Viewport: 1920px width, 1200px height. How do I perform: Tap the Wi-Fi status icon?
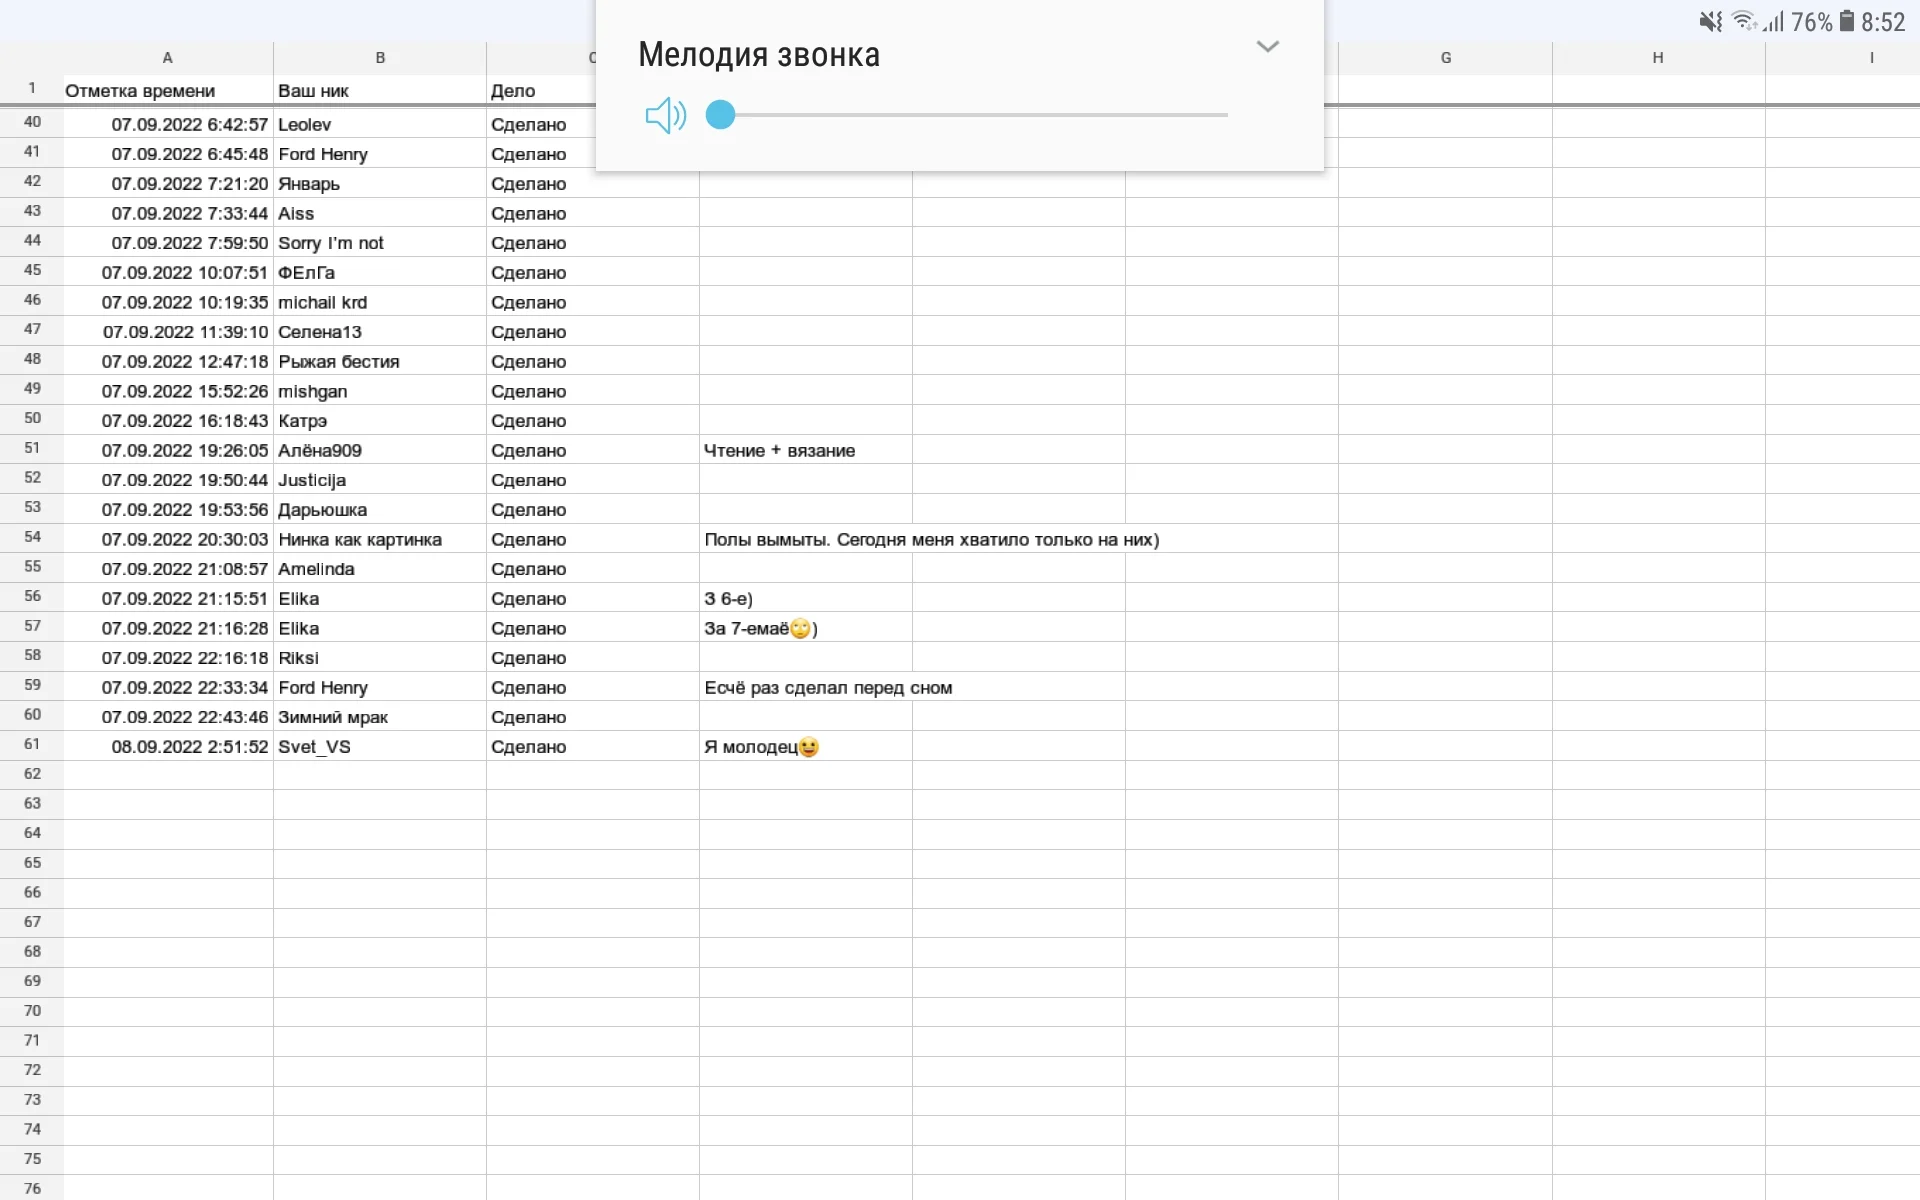(1744, 22)
